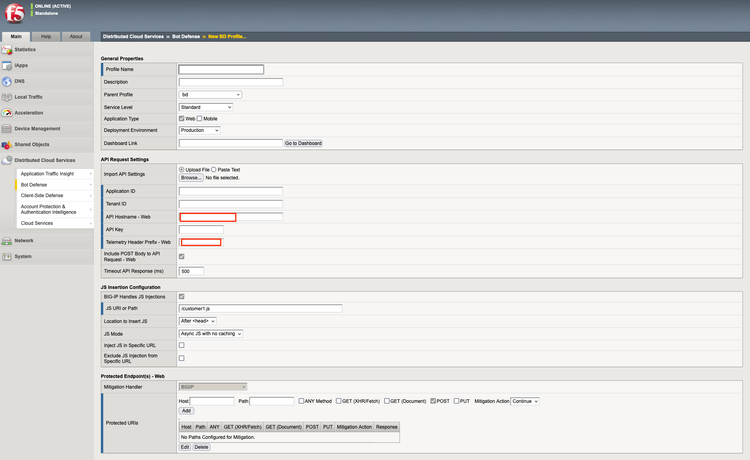Screen dimensions: 750x460
Task: Check Inject JS in Specific URL
Action: click(181, 346)
